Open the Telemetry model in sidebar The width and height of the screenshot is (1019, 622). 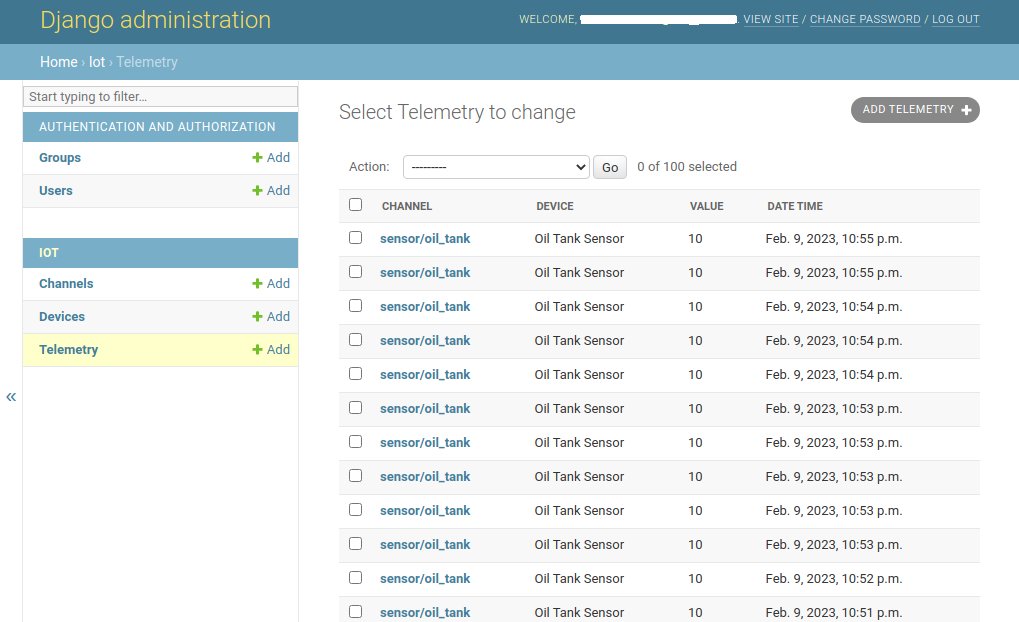68,350
